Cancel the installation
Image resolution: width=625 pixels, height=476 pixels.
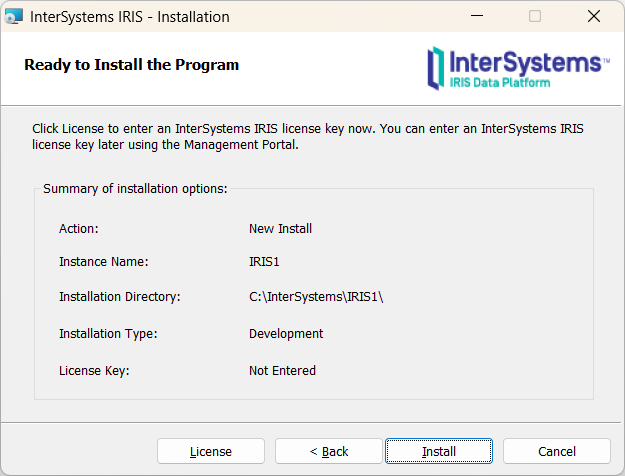[556, 451]
